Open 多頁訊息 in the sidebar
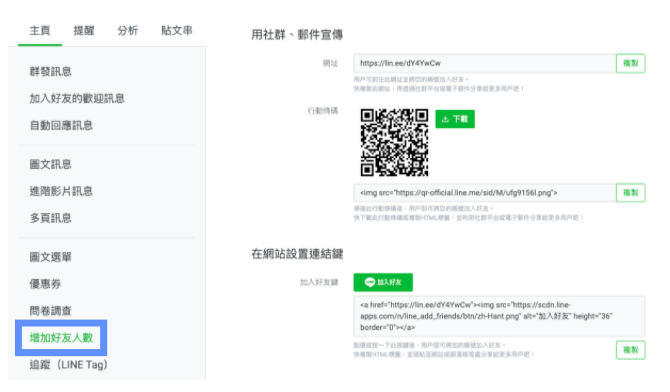670x392 pixels. tap(50, 218)
